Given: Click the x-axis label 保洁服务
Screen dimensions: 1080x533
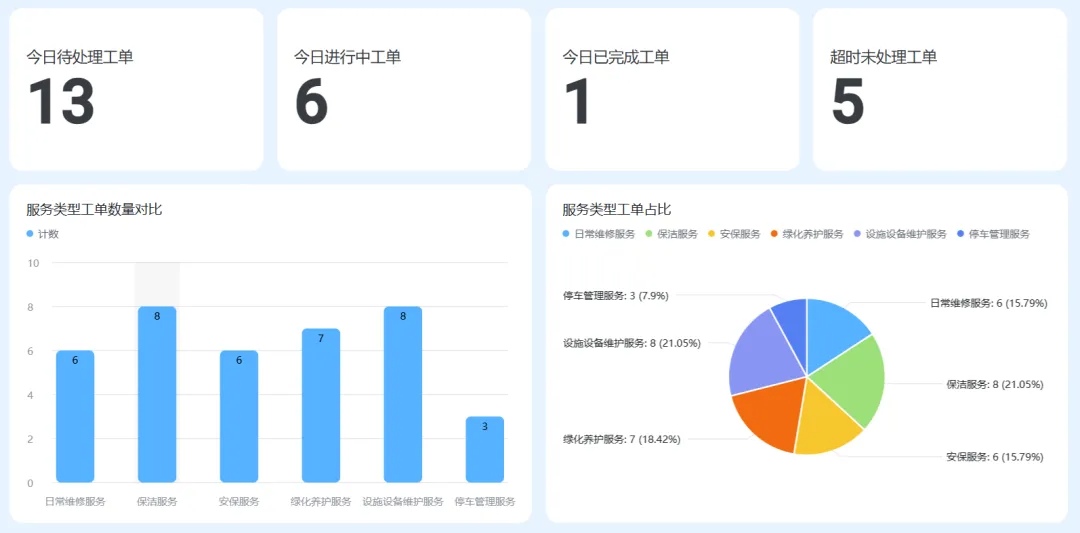Looking at the screenshot, I should 157,502.
